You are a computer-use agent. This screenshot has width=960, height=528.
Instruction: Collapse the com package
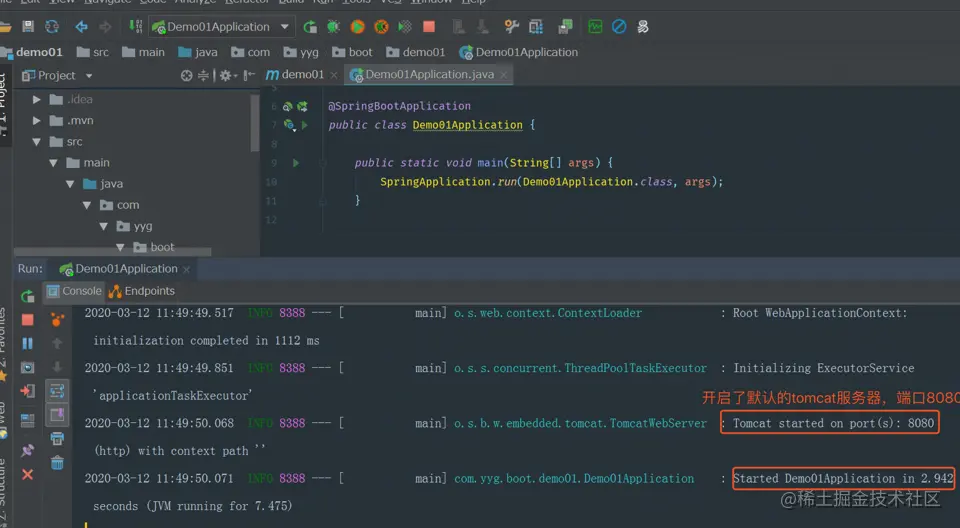point(87,205)
